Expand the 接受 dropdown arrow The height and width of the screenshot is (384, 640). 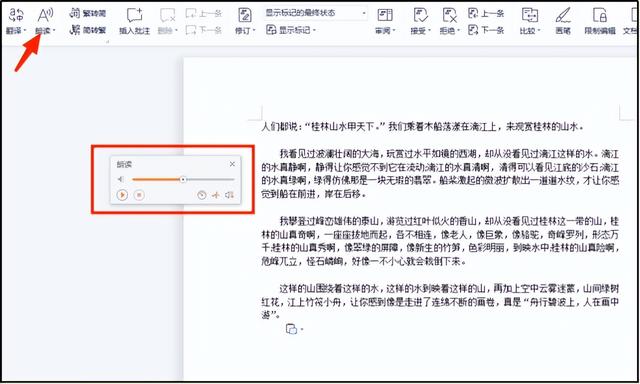tap(429, 30)
